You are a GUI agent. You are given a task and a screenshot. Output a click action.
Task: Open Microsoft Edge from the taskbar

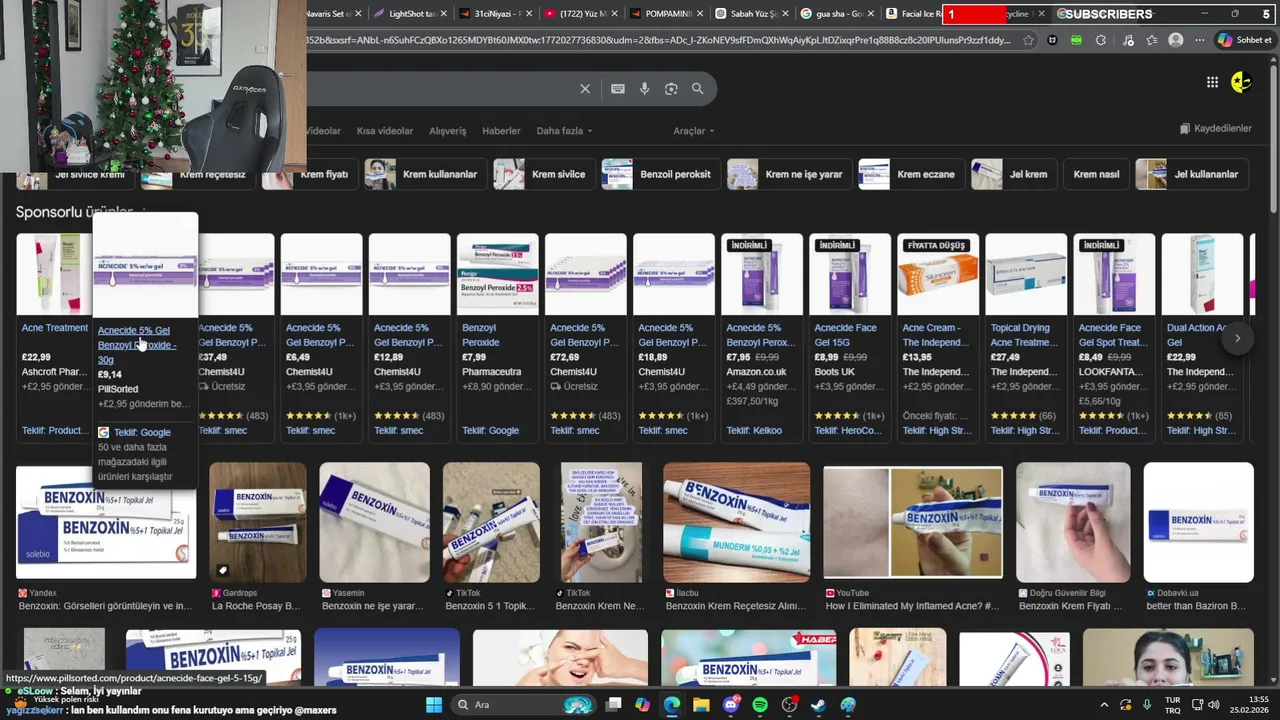pos(672,705)
